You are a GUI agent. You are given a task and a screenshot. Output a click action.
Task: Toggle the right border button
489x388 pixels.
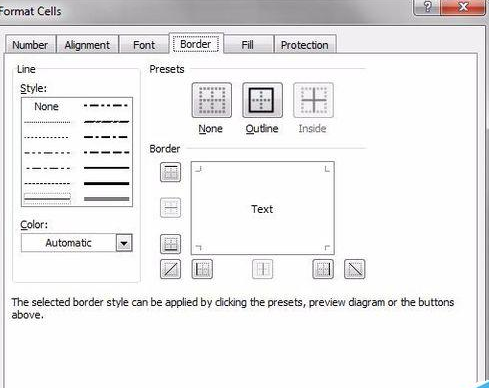point(323,269)
